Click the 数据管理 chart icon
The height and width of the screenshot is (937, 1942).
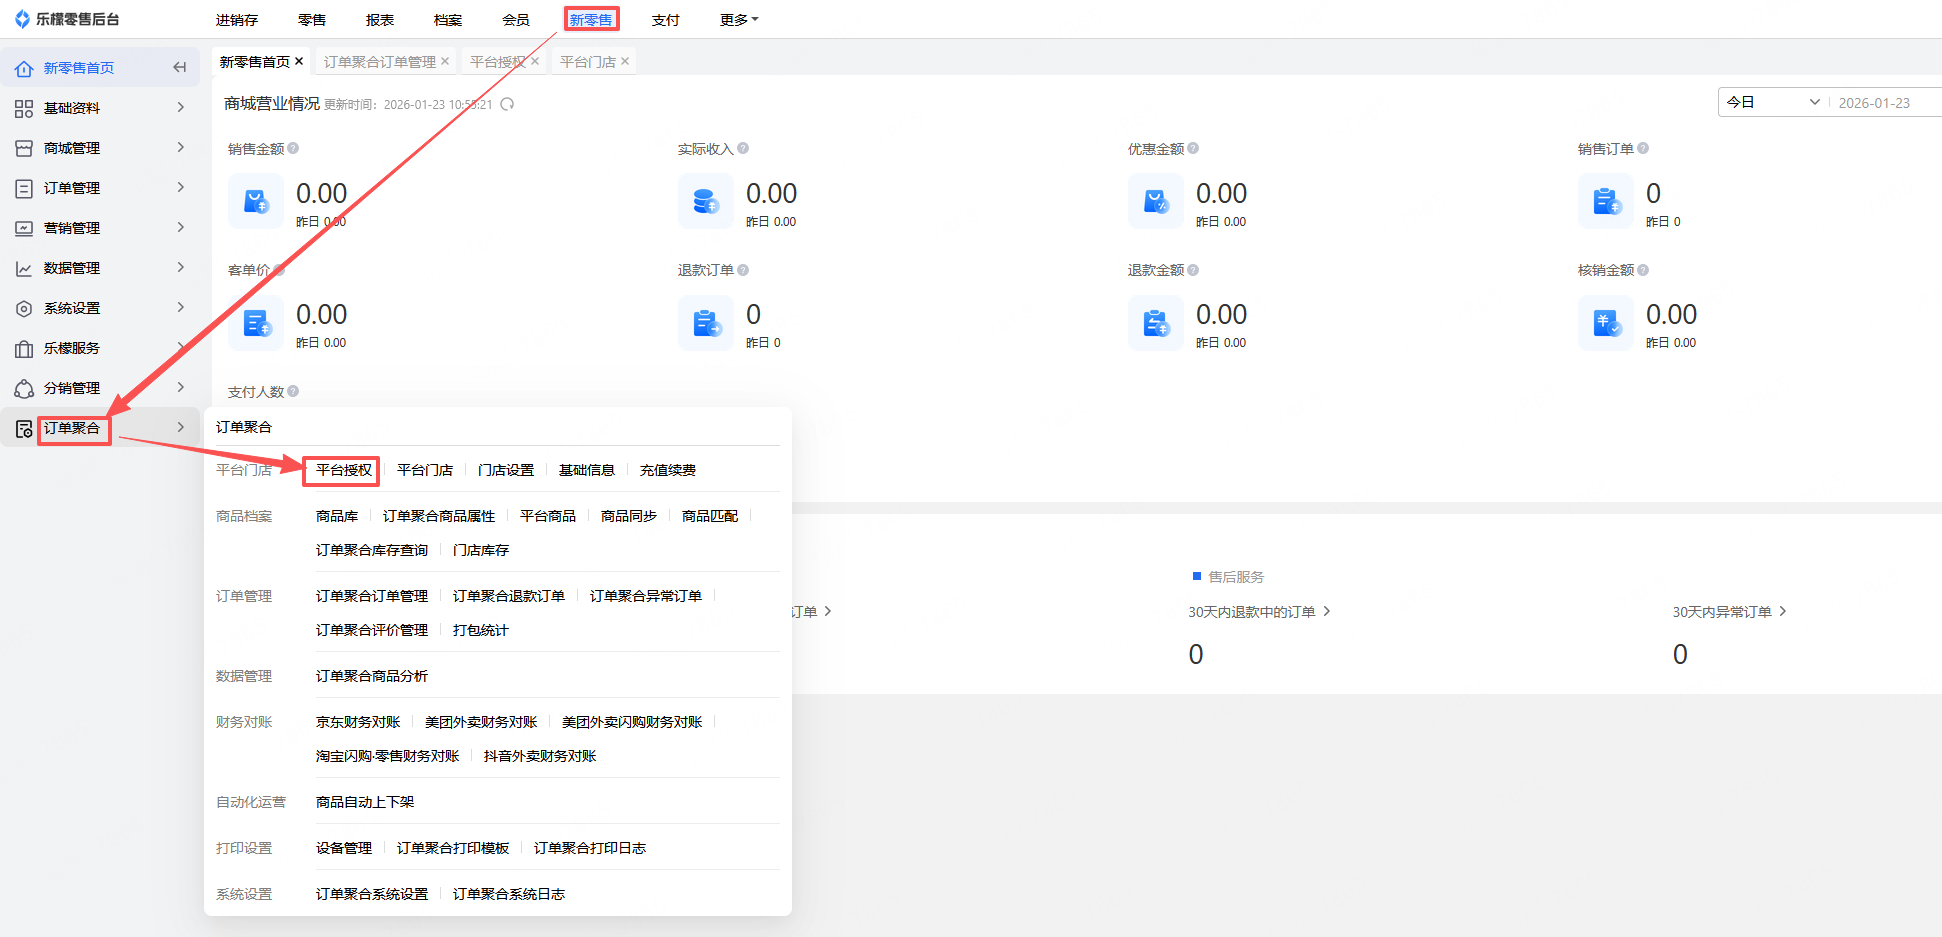coord(24,268)
